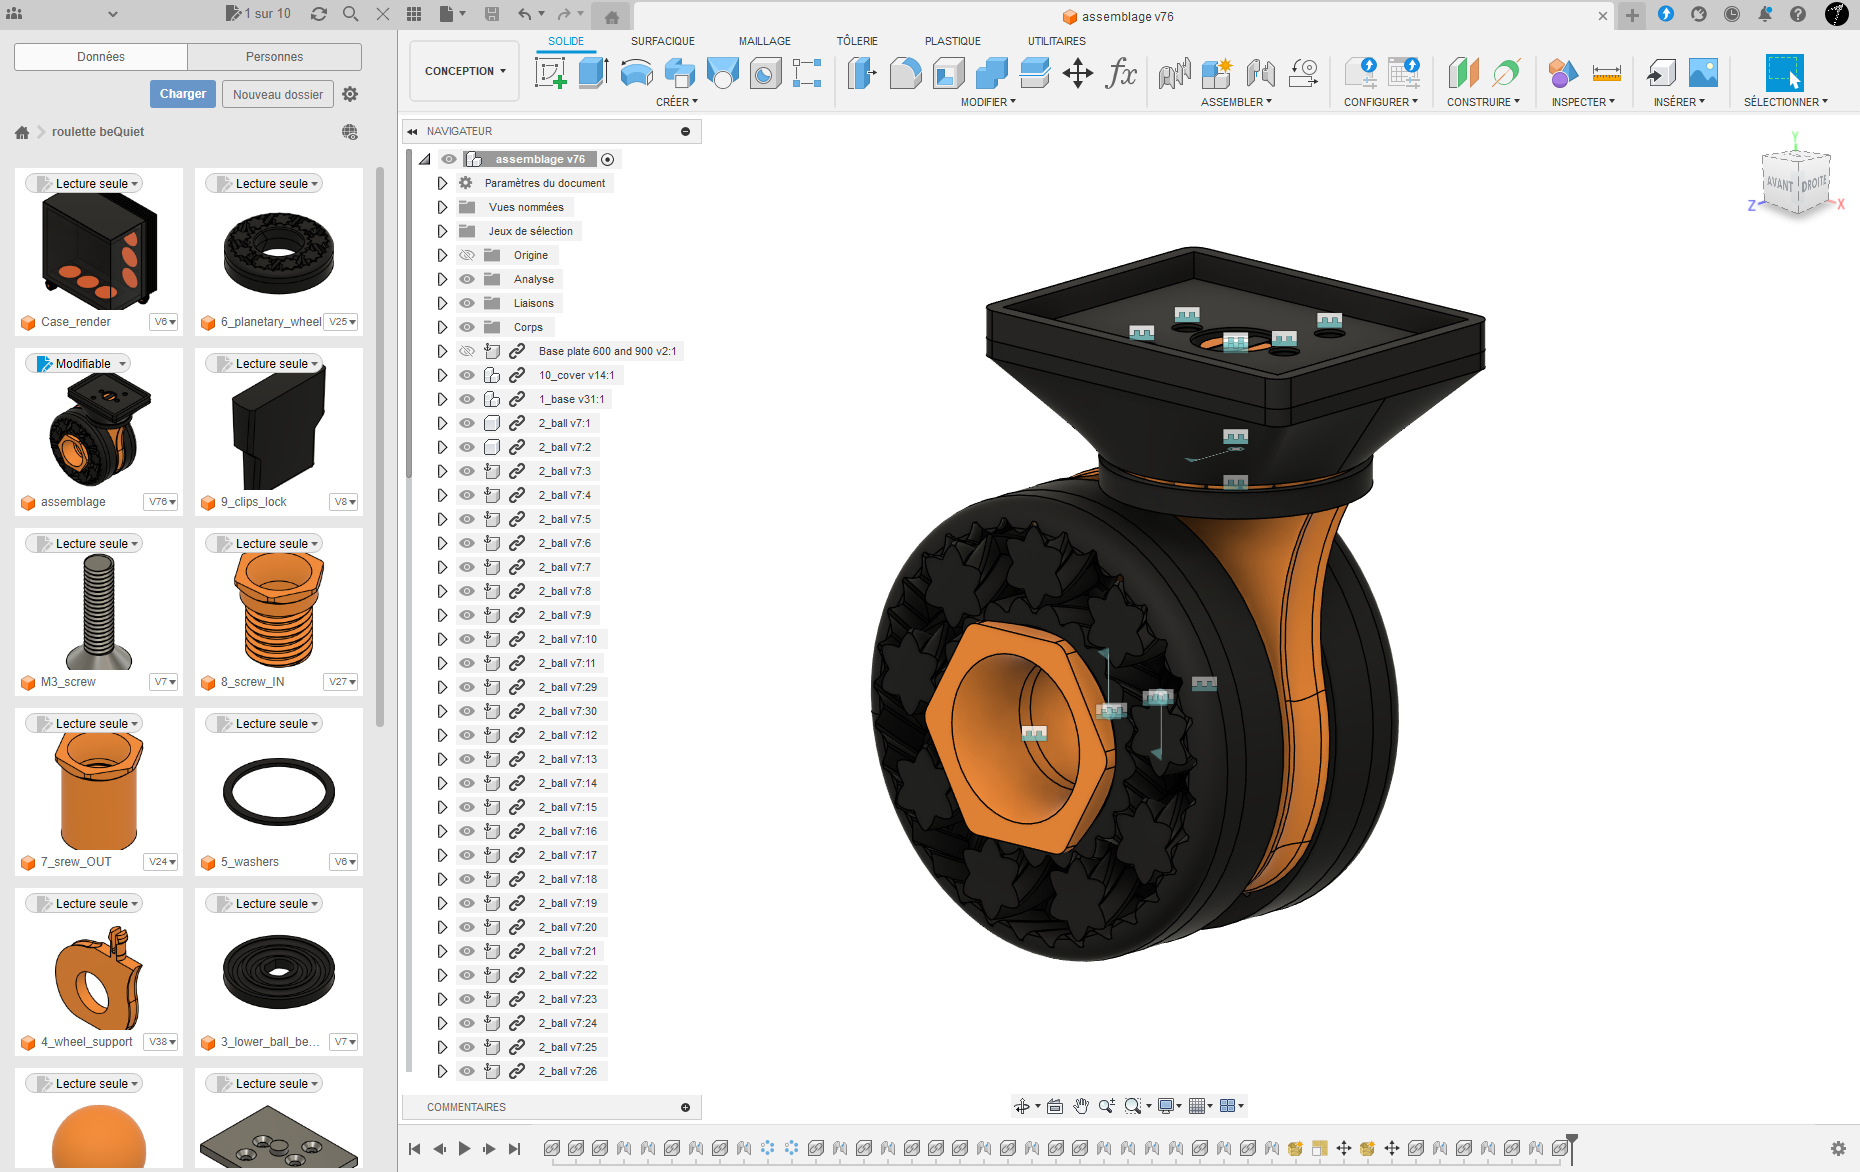Click the Charger button
Viewport: 1860px width, 1172px height.
point(182,94)
